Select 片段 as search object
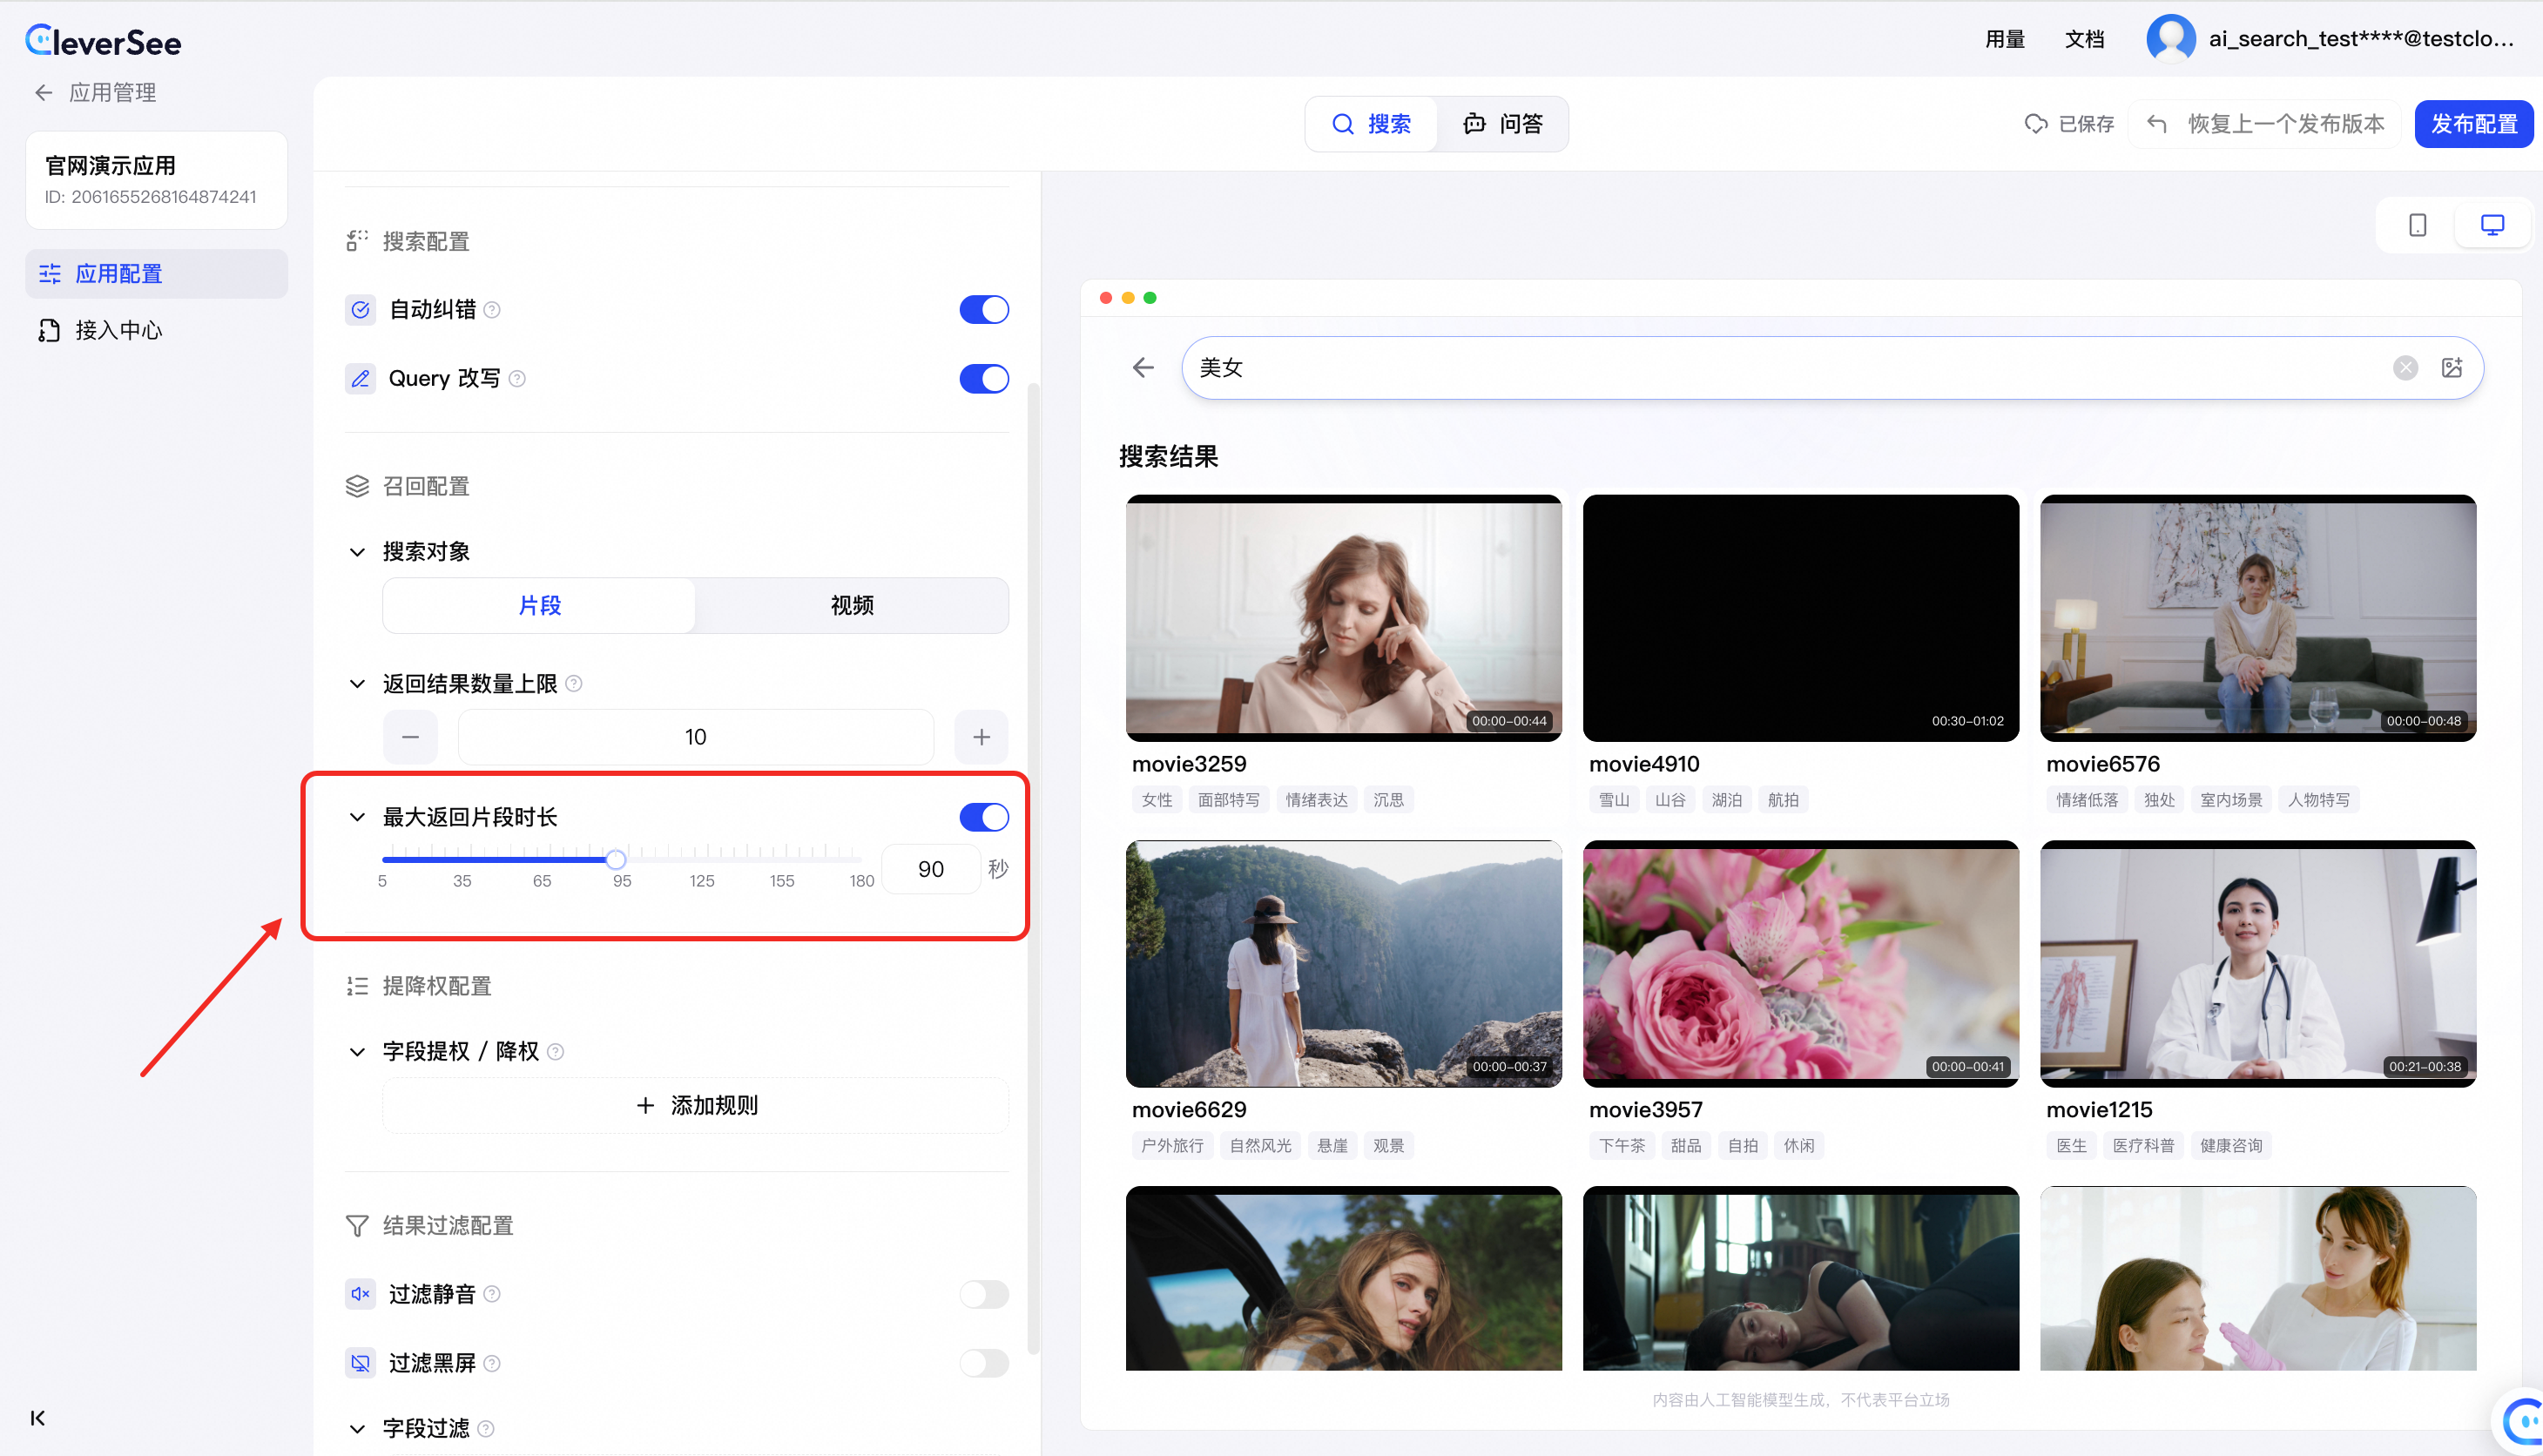 click(539, 606)
